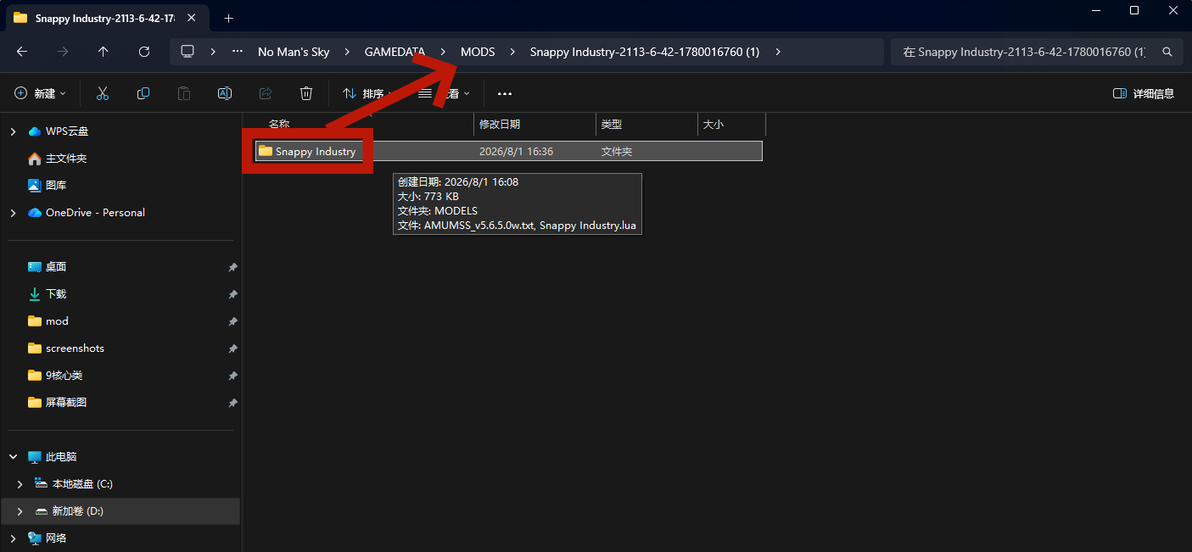Click the PC monitor icon in address bar
This screenshot has height=552, width=1192.
[x=187, y=52]
